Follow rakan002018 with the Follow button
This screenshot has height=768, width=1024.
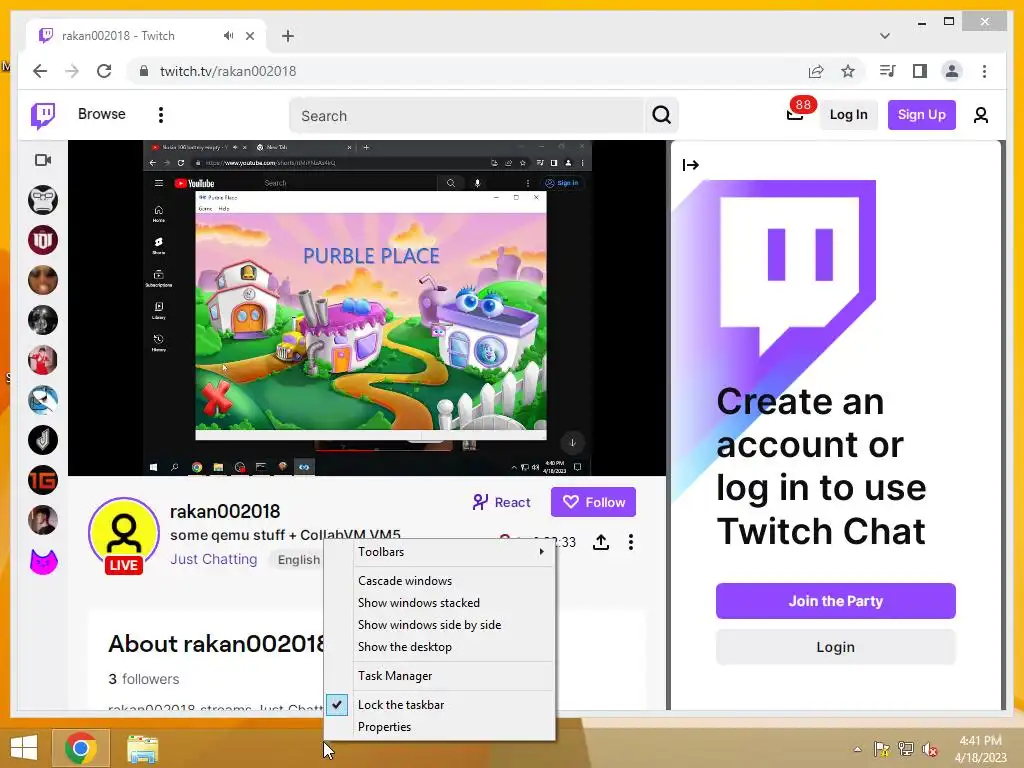tap(593, 502)
